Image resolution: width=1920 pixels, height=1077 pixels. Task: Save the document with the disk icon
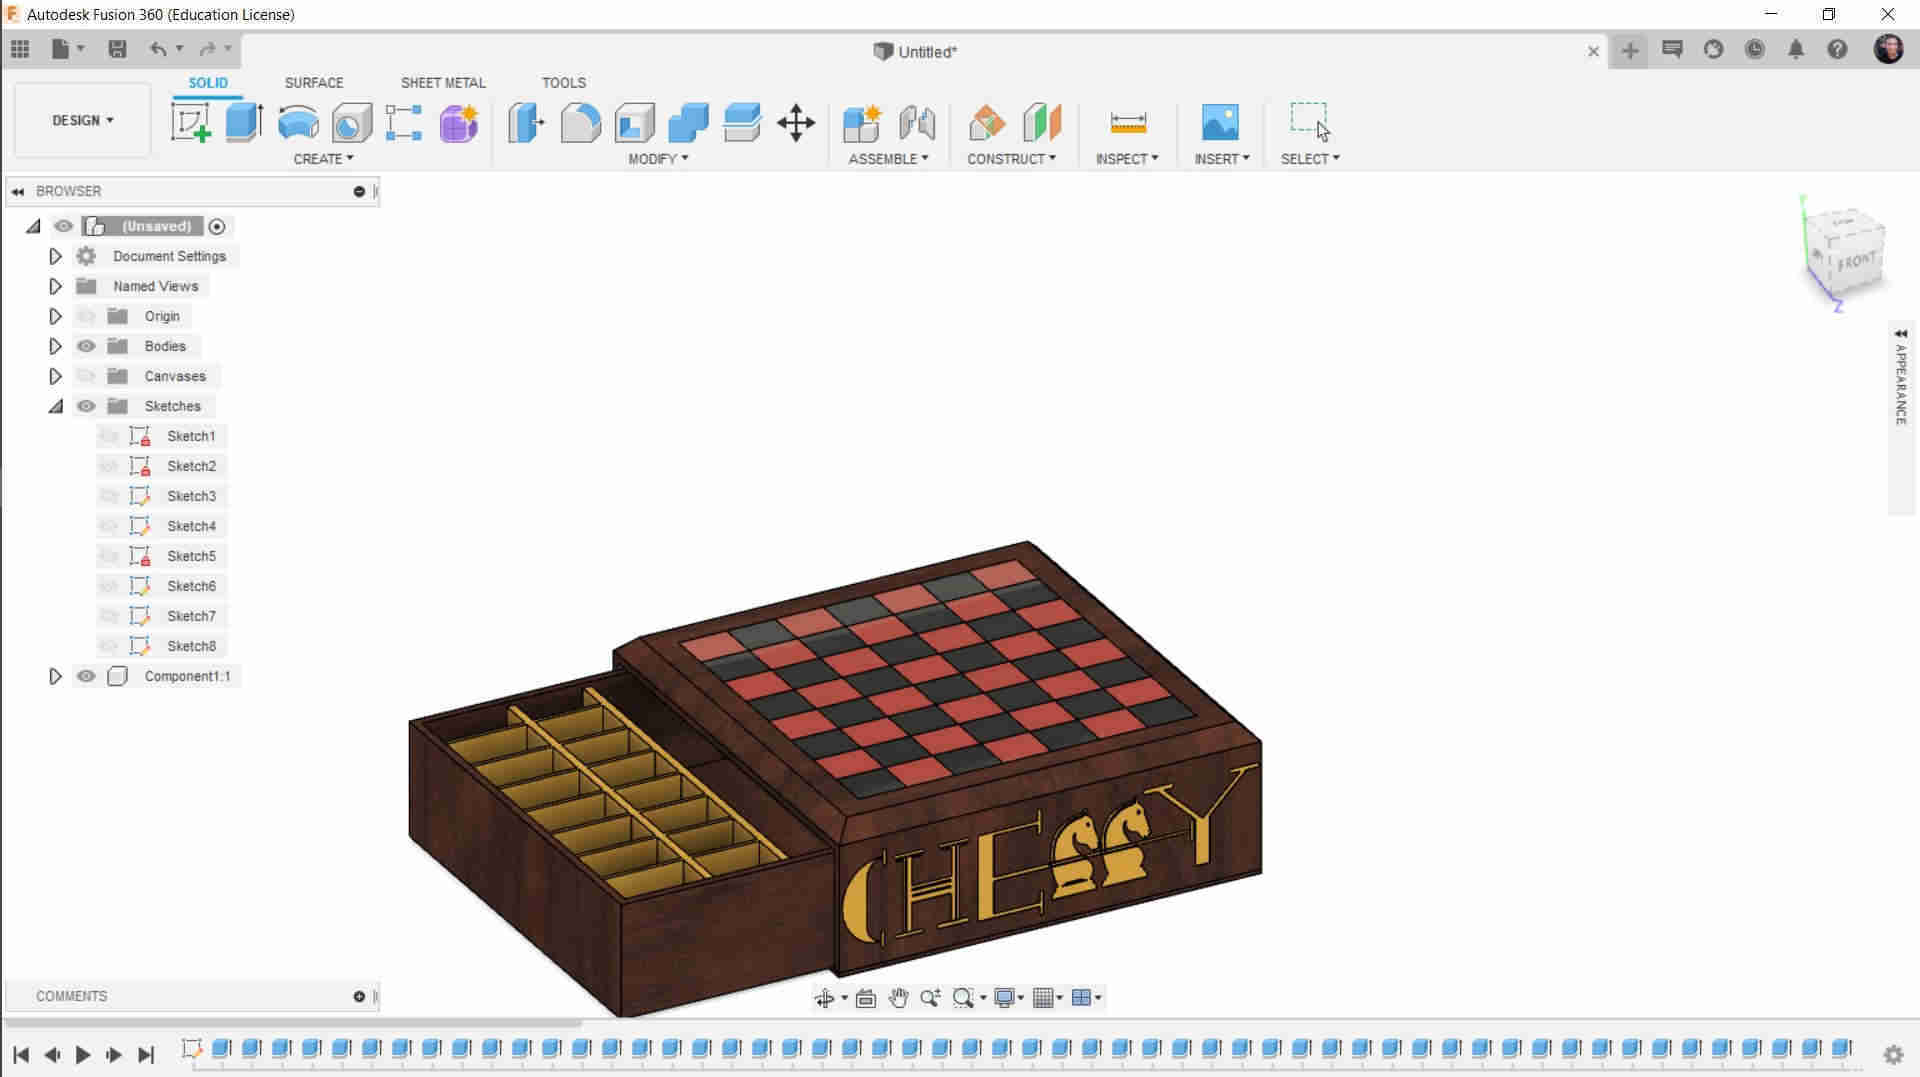point(117,49)
